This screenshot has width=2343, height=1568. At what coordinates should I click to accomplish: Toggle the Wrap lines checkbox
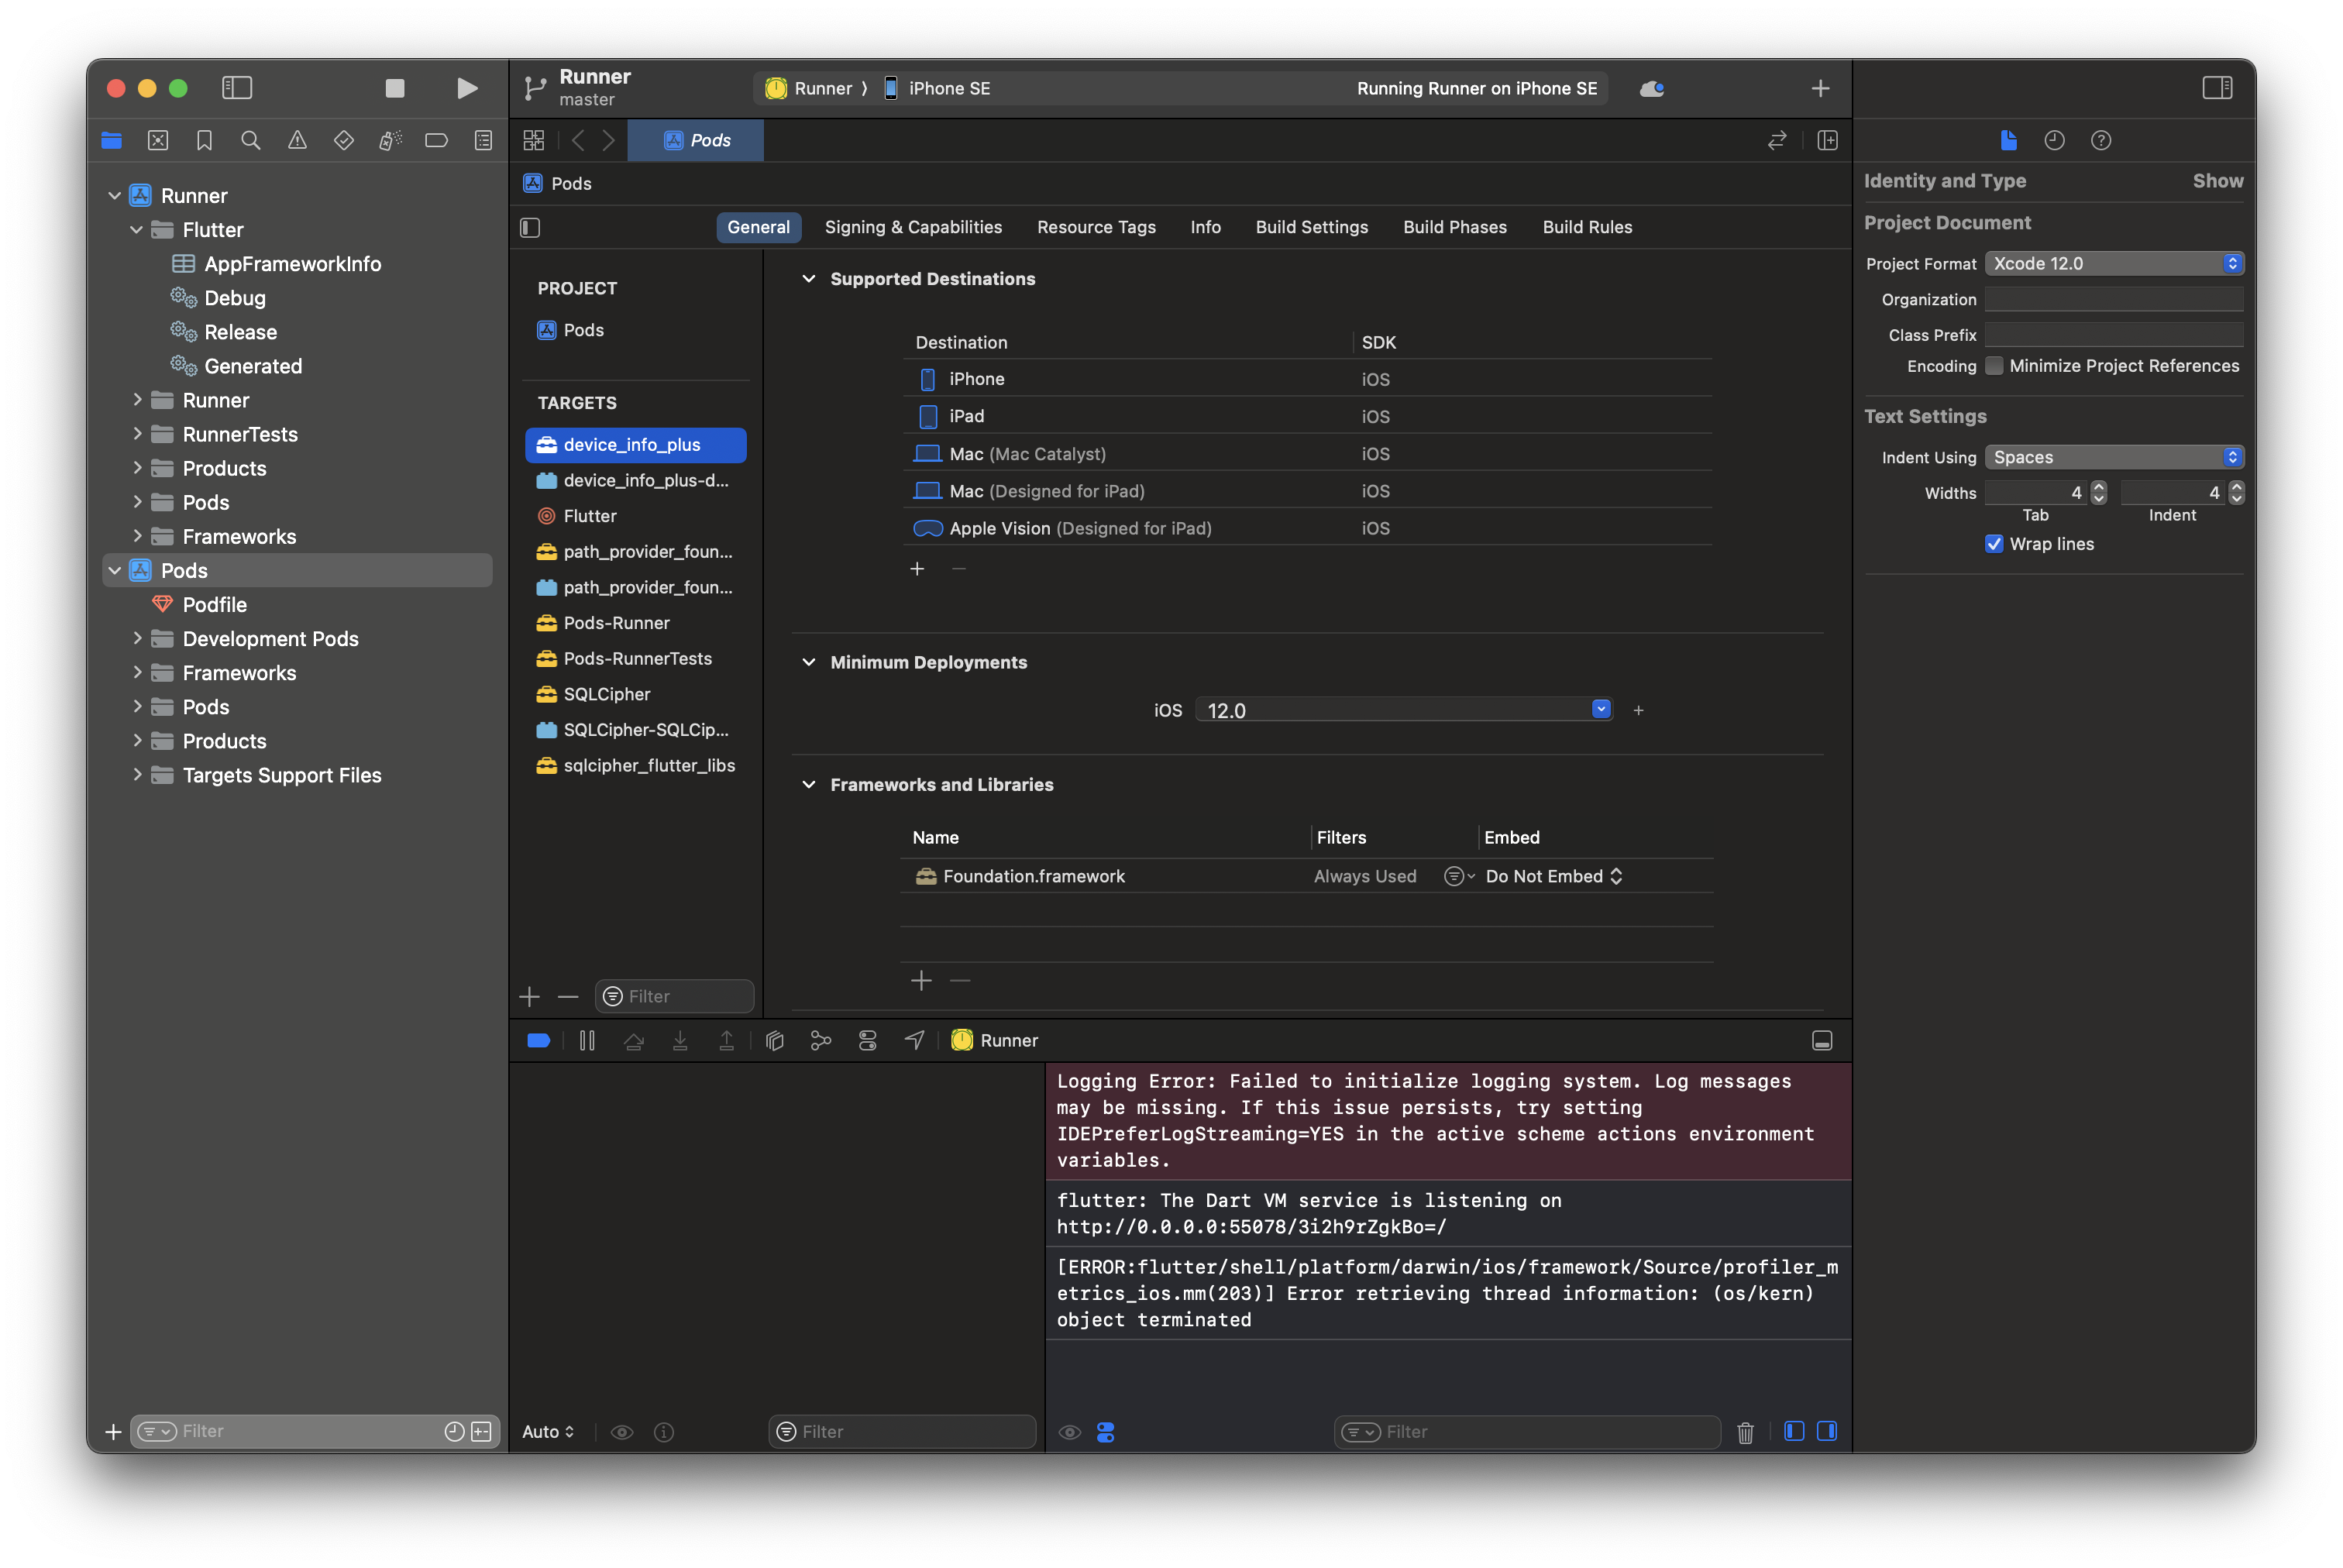[x=1994, y=544]
